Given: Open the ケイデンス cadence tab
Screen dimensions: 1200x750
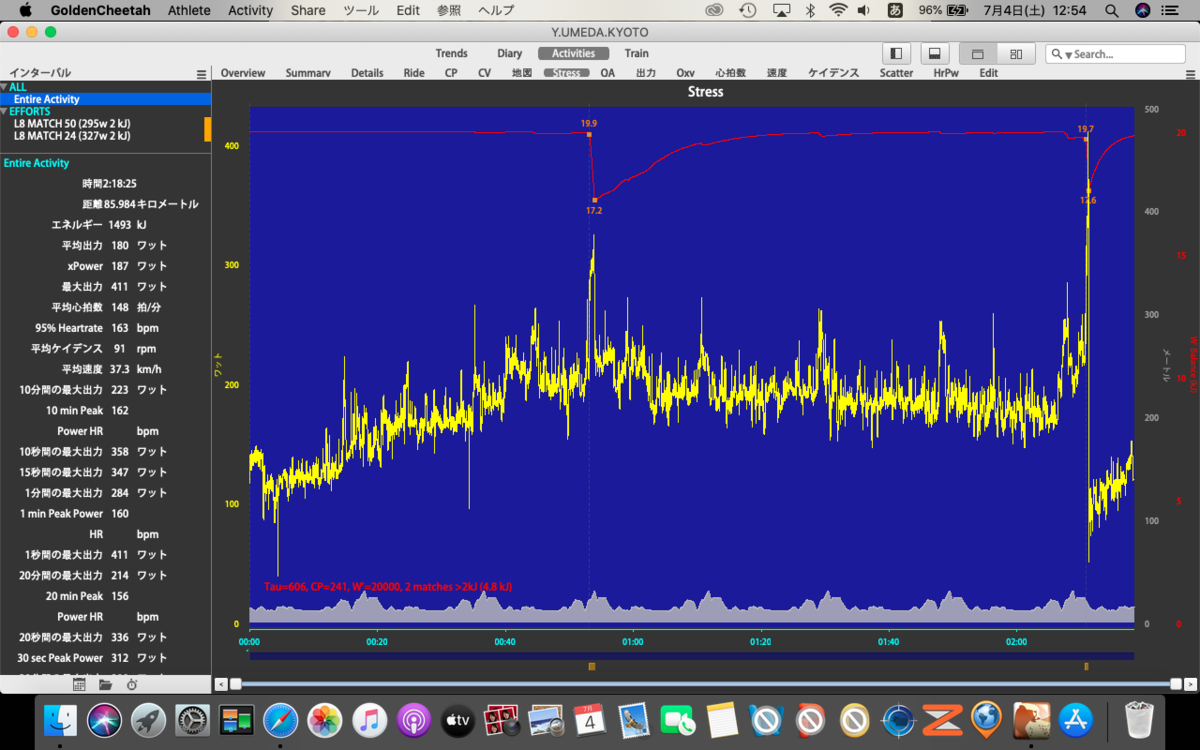Looking at the screenshot, I should pos(833,73).
